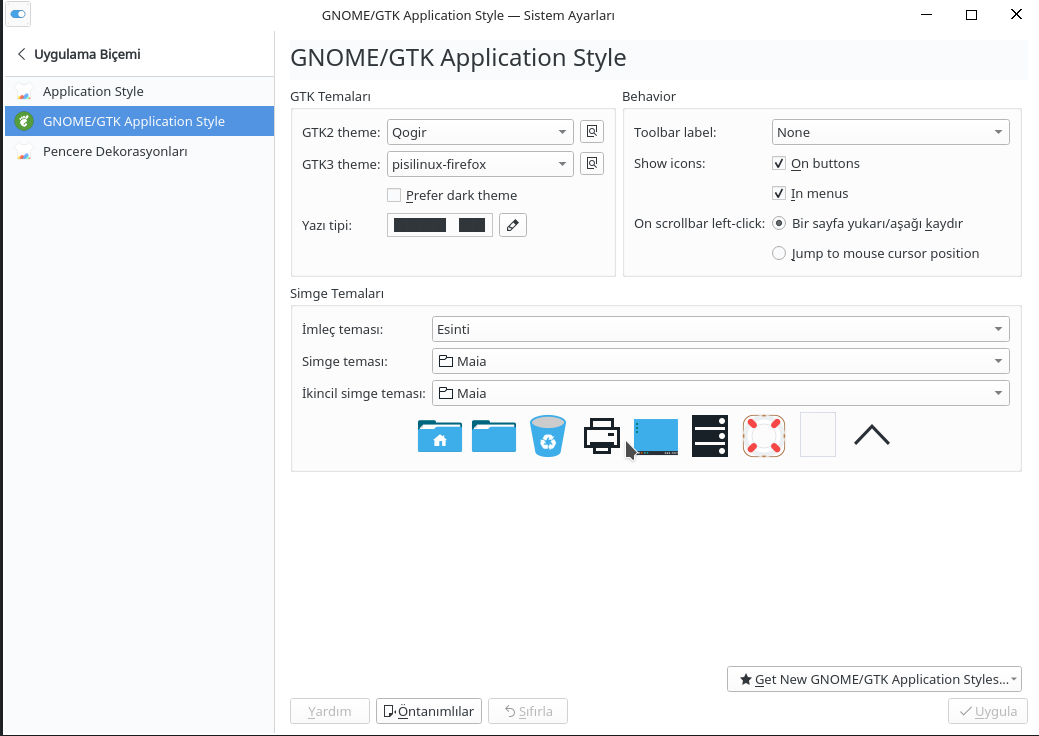Click the recycle bin preview icon

[548, 436]
